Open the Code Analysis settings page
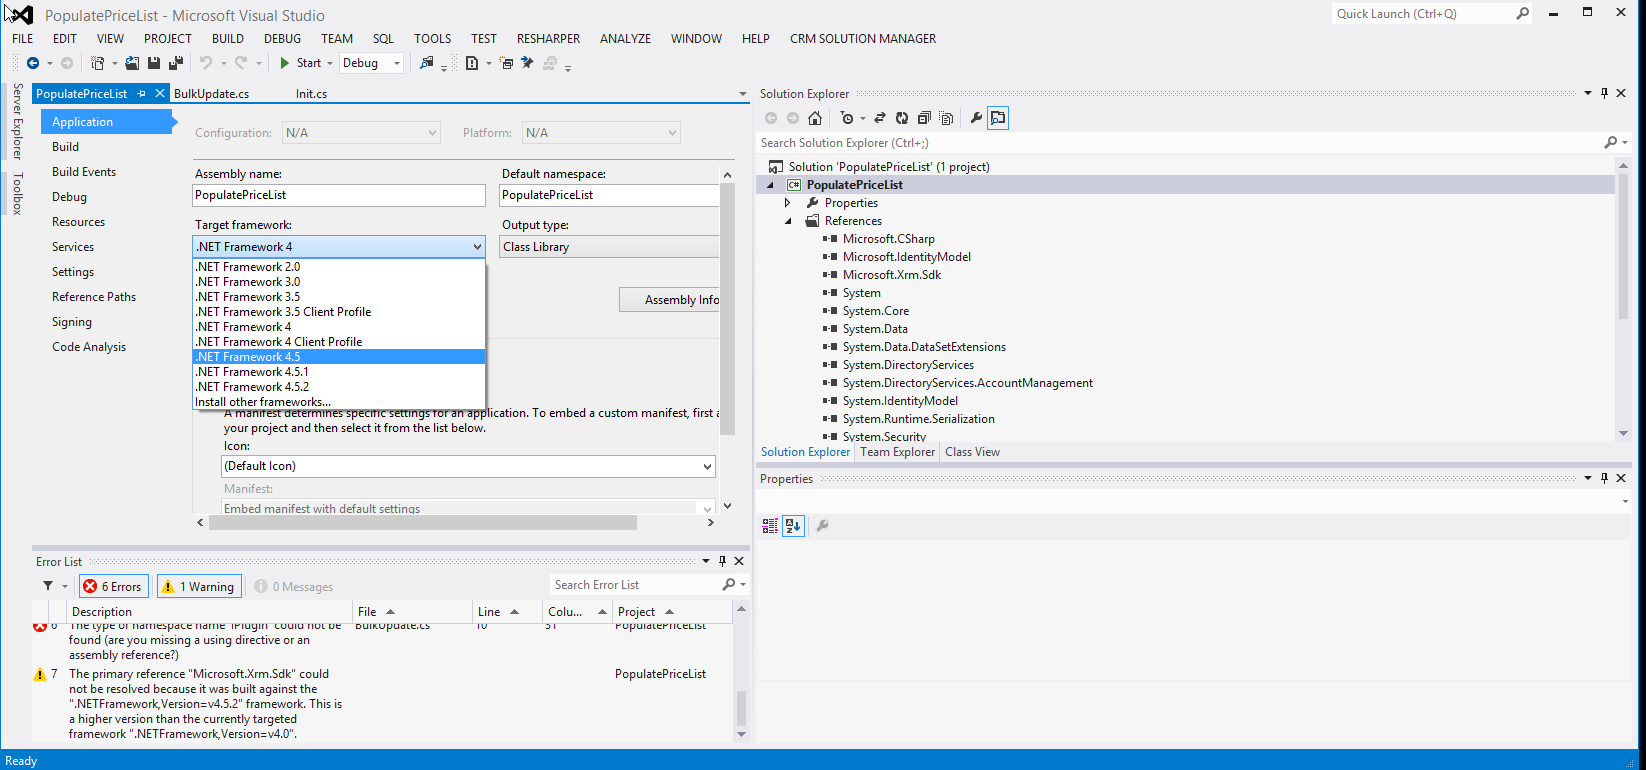 [x=89, y=347]
